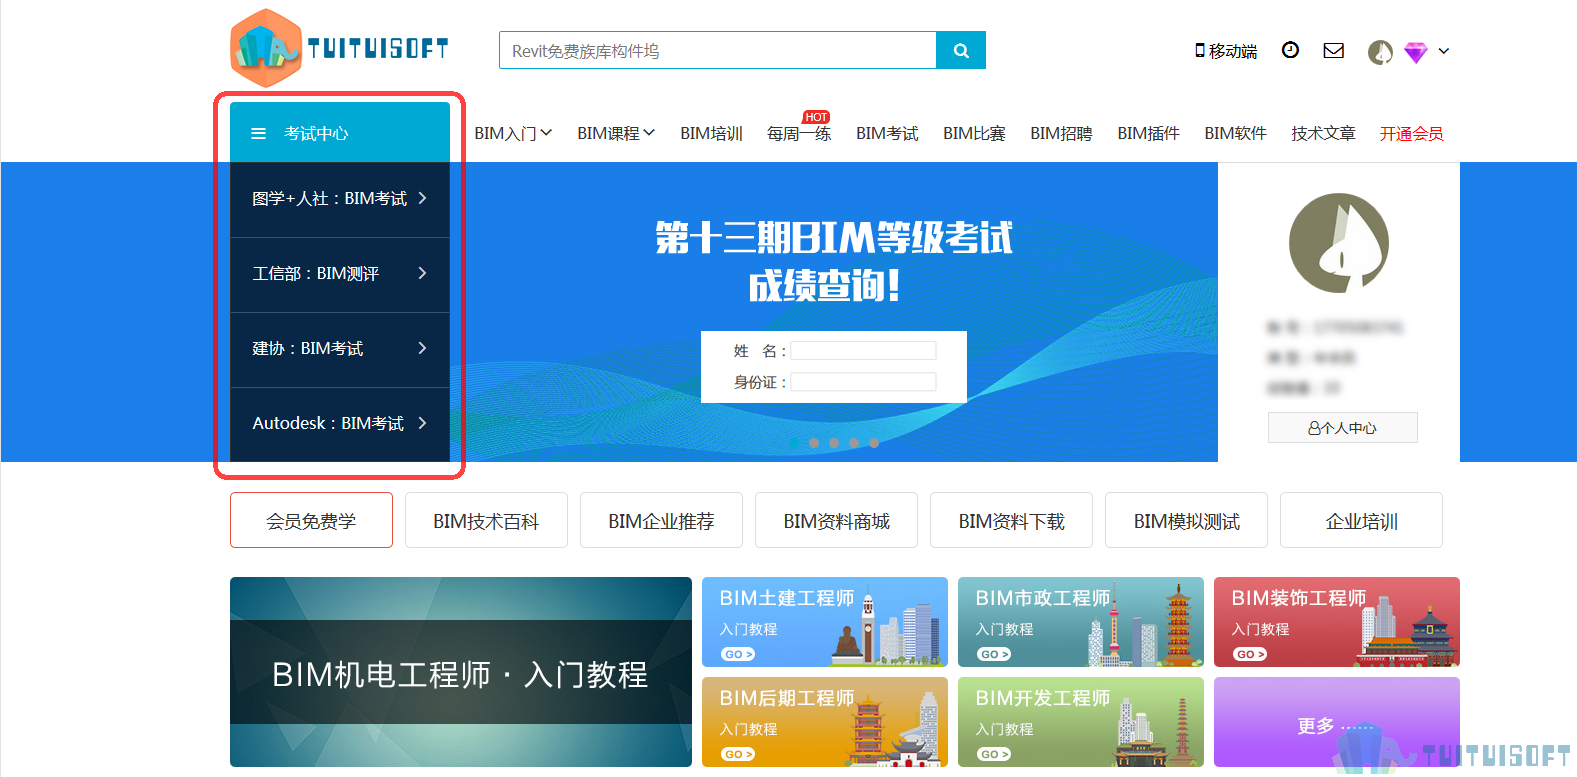
Task: Select the first banner carousel dot
Action: click(794, 442)
